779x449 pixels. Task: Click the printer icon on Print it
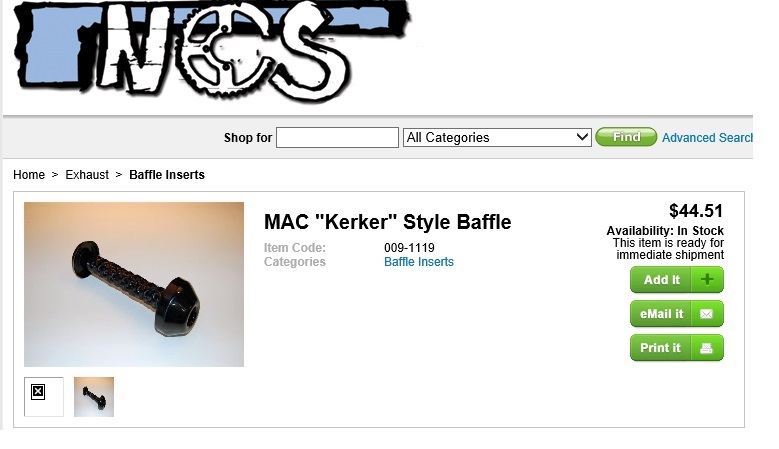click(706, 348)
